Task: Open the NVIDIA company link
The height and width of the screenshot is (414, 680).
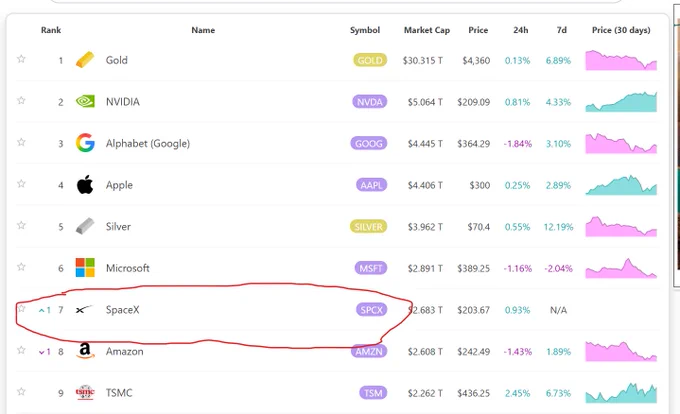Action: 123,101
